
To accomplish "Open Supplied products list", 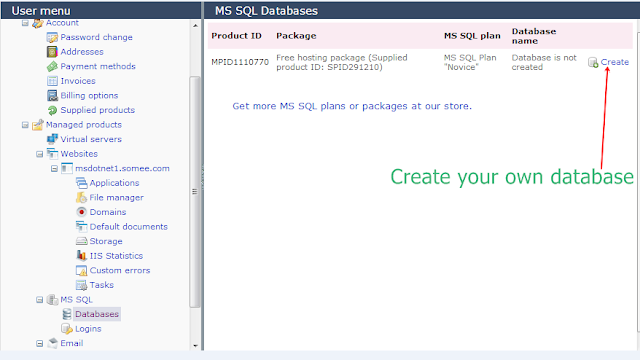I will 98,110.
